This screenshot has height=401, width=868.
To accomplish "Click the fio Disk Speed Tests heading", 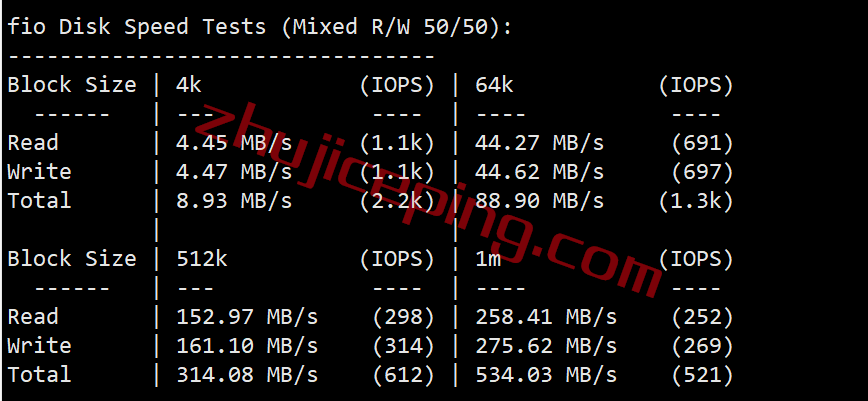I will tap(260, 27).
